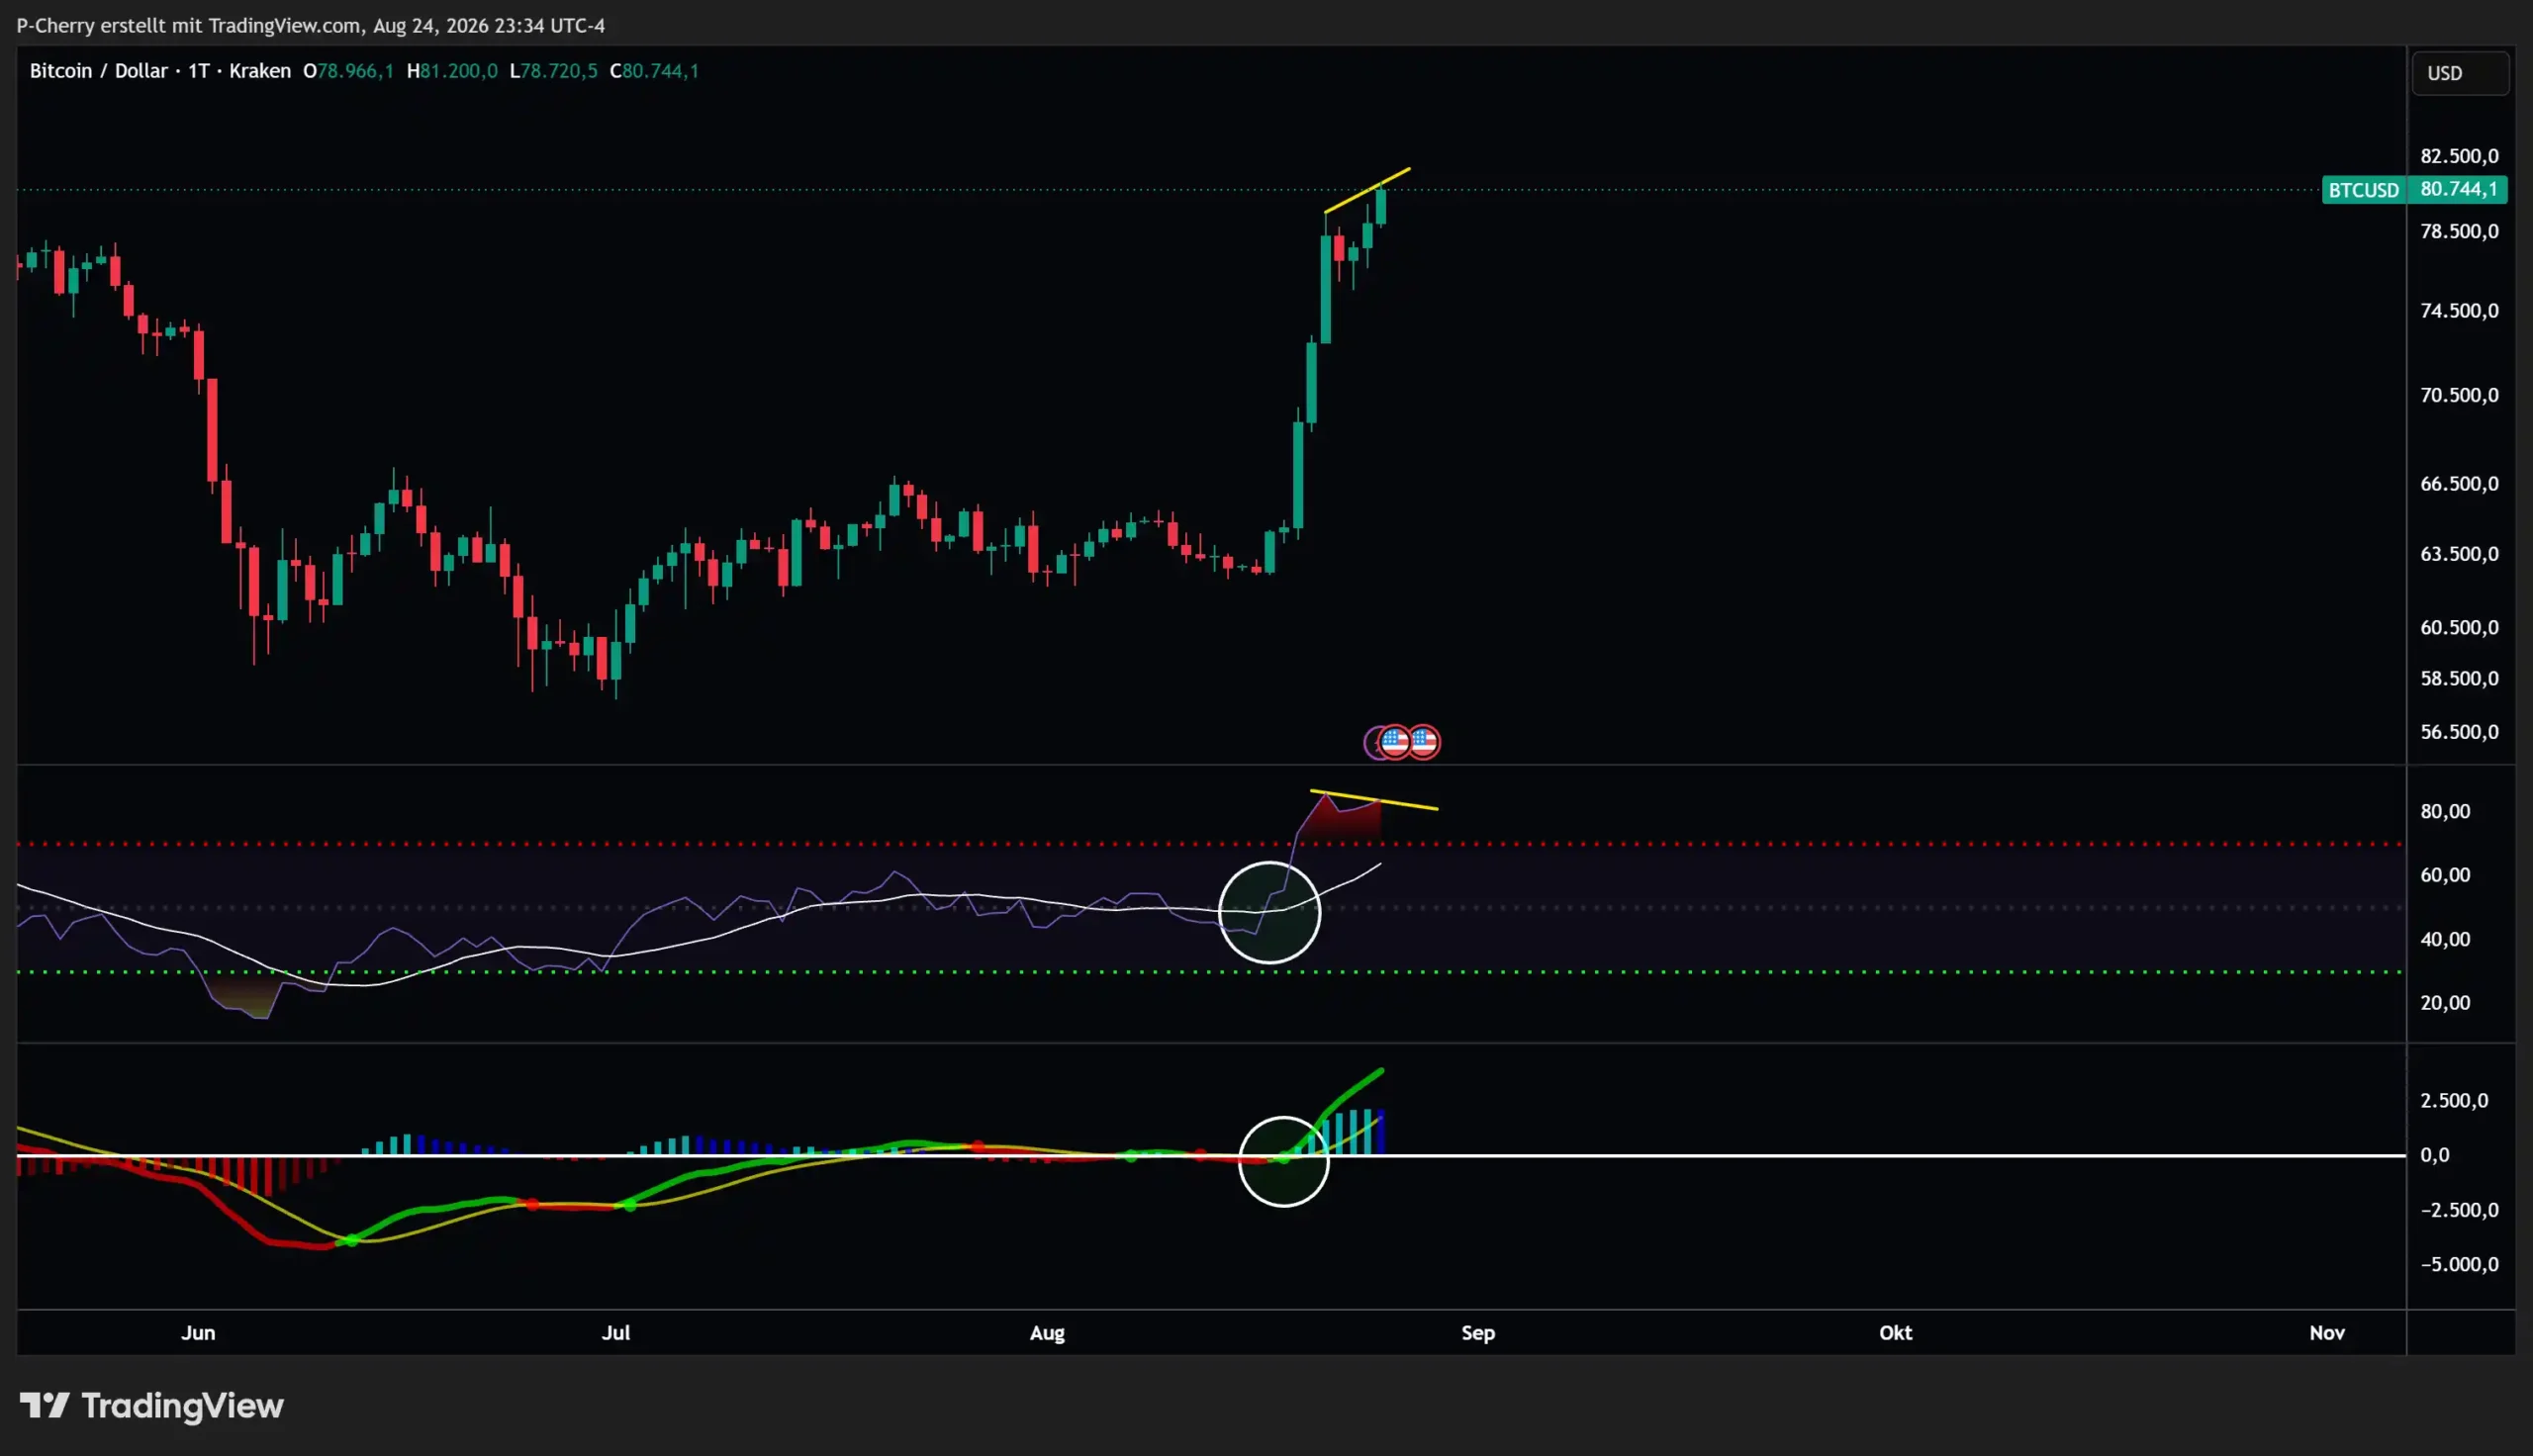Select the open value O78.966,1
This screenshot has height=1456, width=2533.
[x=348, y=71]
